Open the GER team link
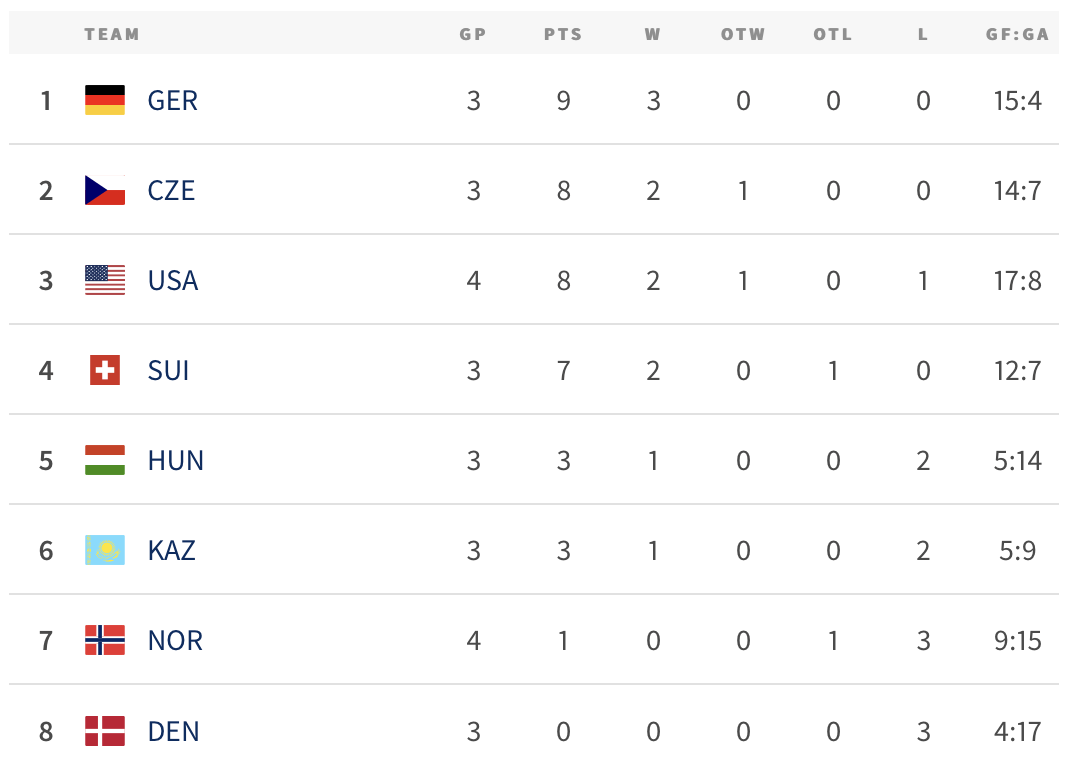The image size is (1070, 770). (x=173, y=101)
